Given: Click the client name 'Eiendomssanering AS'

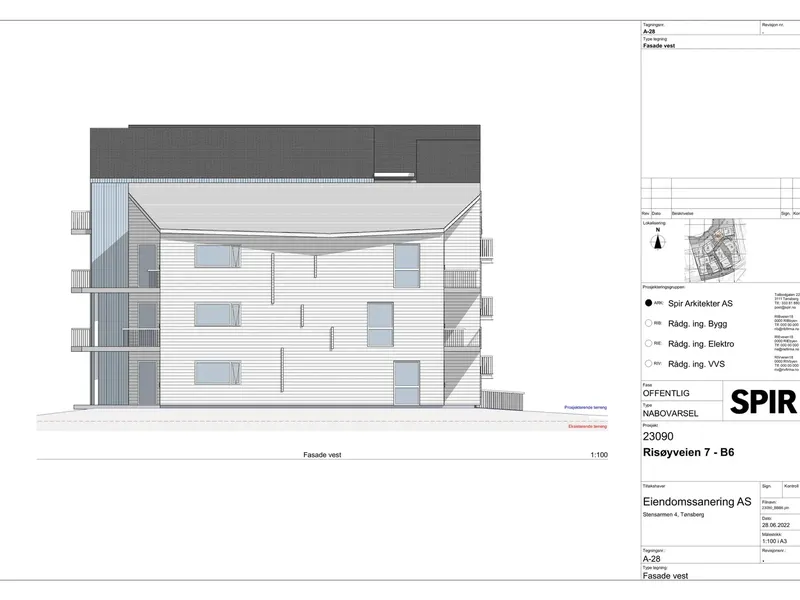Looking at the screenshot, I should (x=697, y=502).
